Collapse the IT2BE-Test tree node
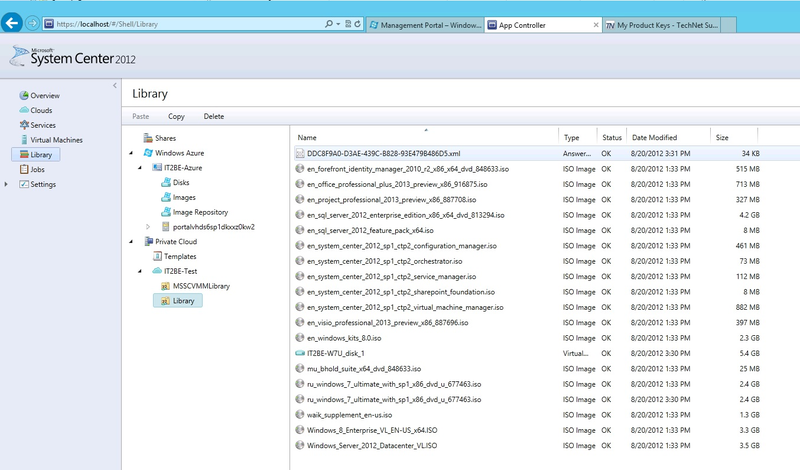This screenshot has width=800, height=470. pyautogui.click(x=140, y=271)
